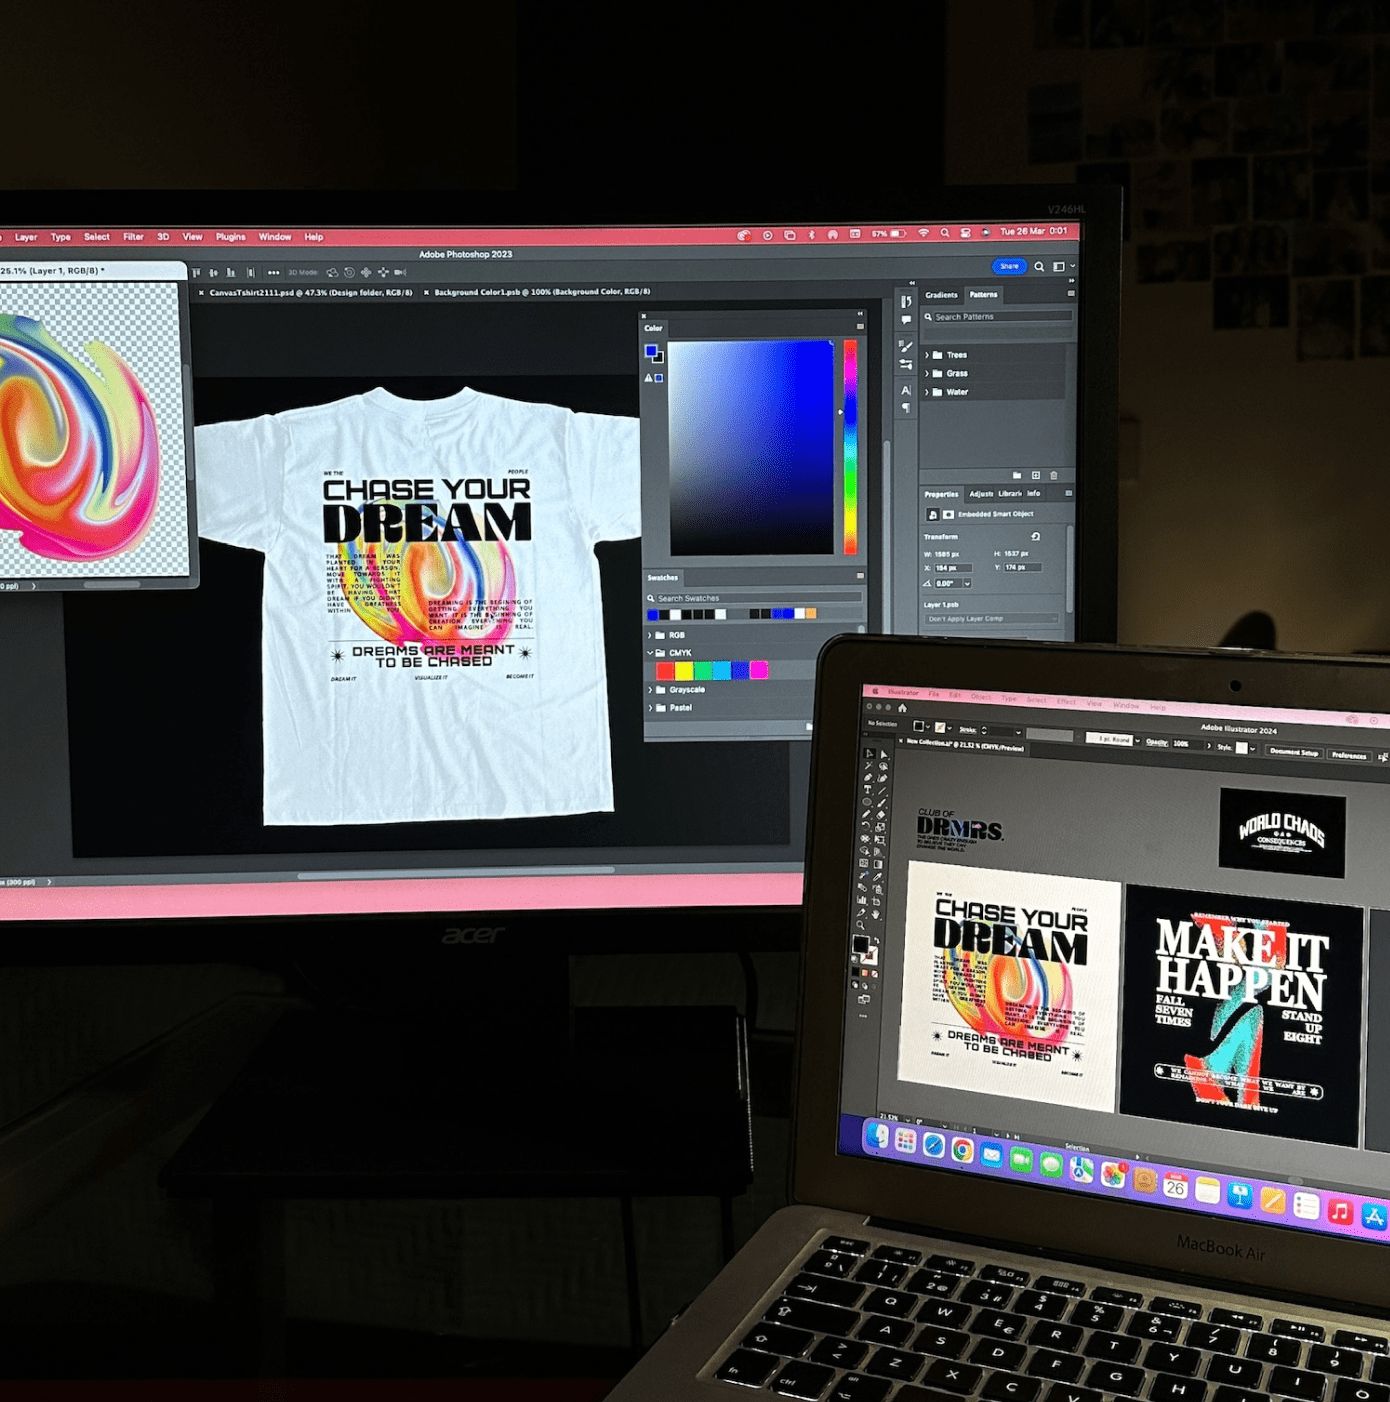Viewport: 1390px width, 1402px height.
Task: Expand the Trees pattern folder
Action: coord(927,355)
